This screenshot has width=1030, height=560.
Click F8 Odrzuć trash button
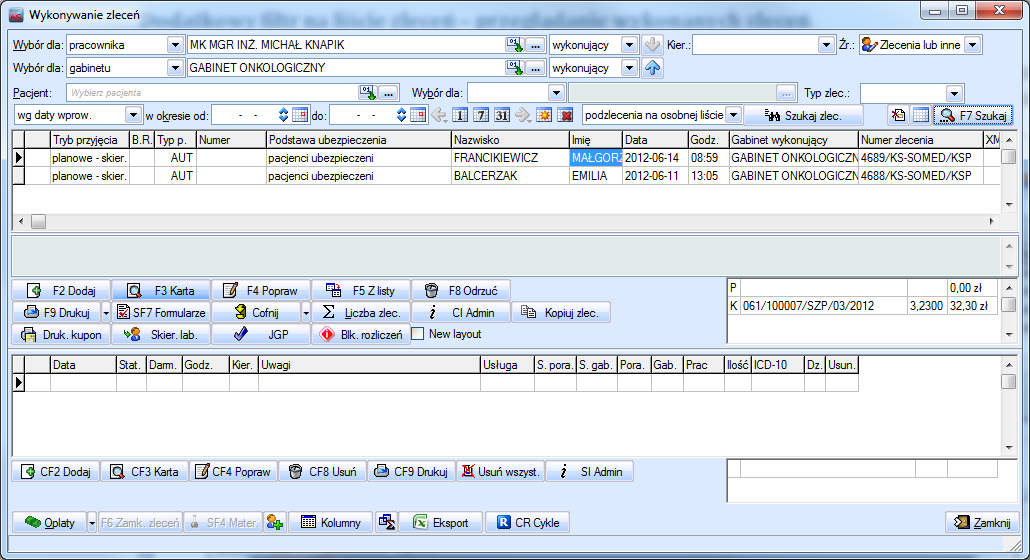(461, 290)
